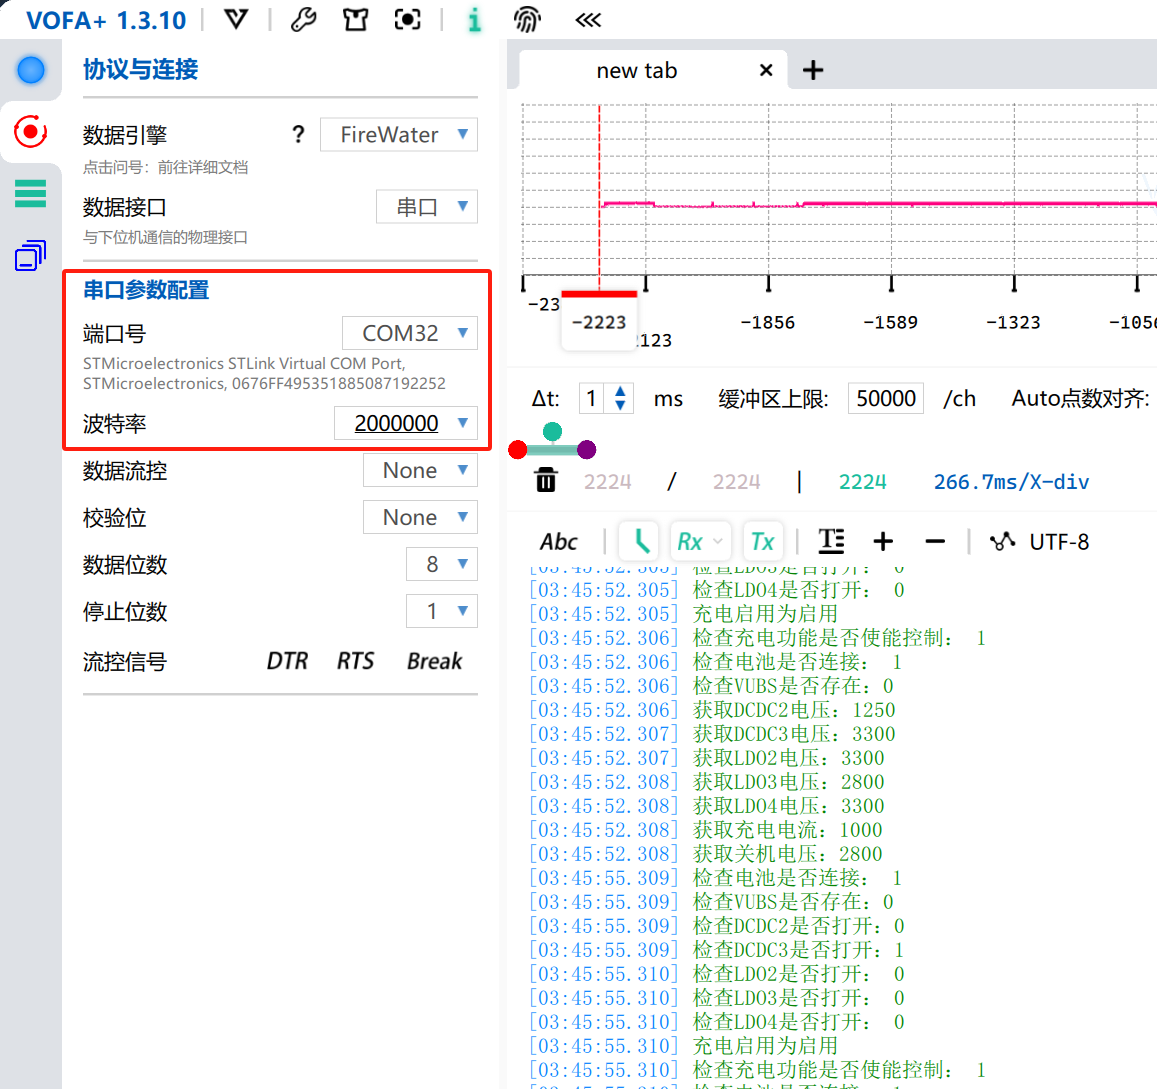
Task: Click the fingerprint icon in top toolbar
Action: tap(527, 19)
